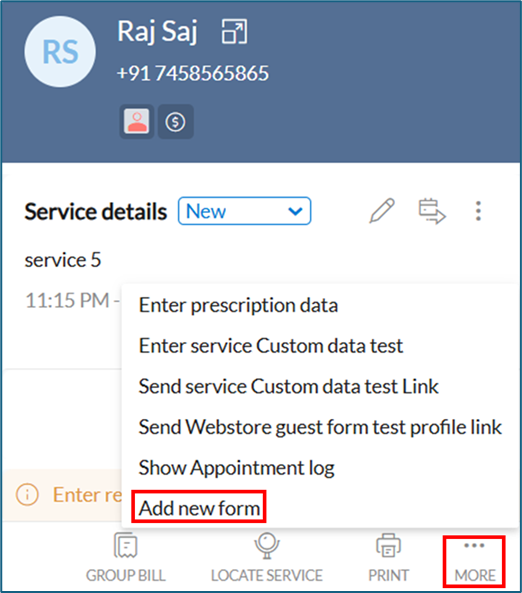522x593 pixels.
Task: Open the MORE options button
Action: pyautogui.click(x=475, y=561)
